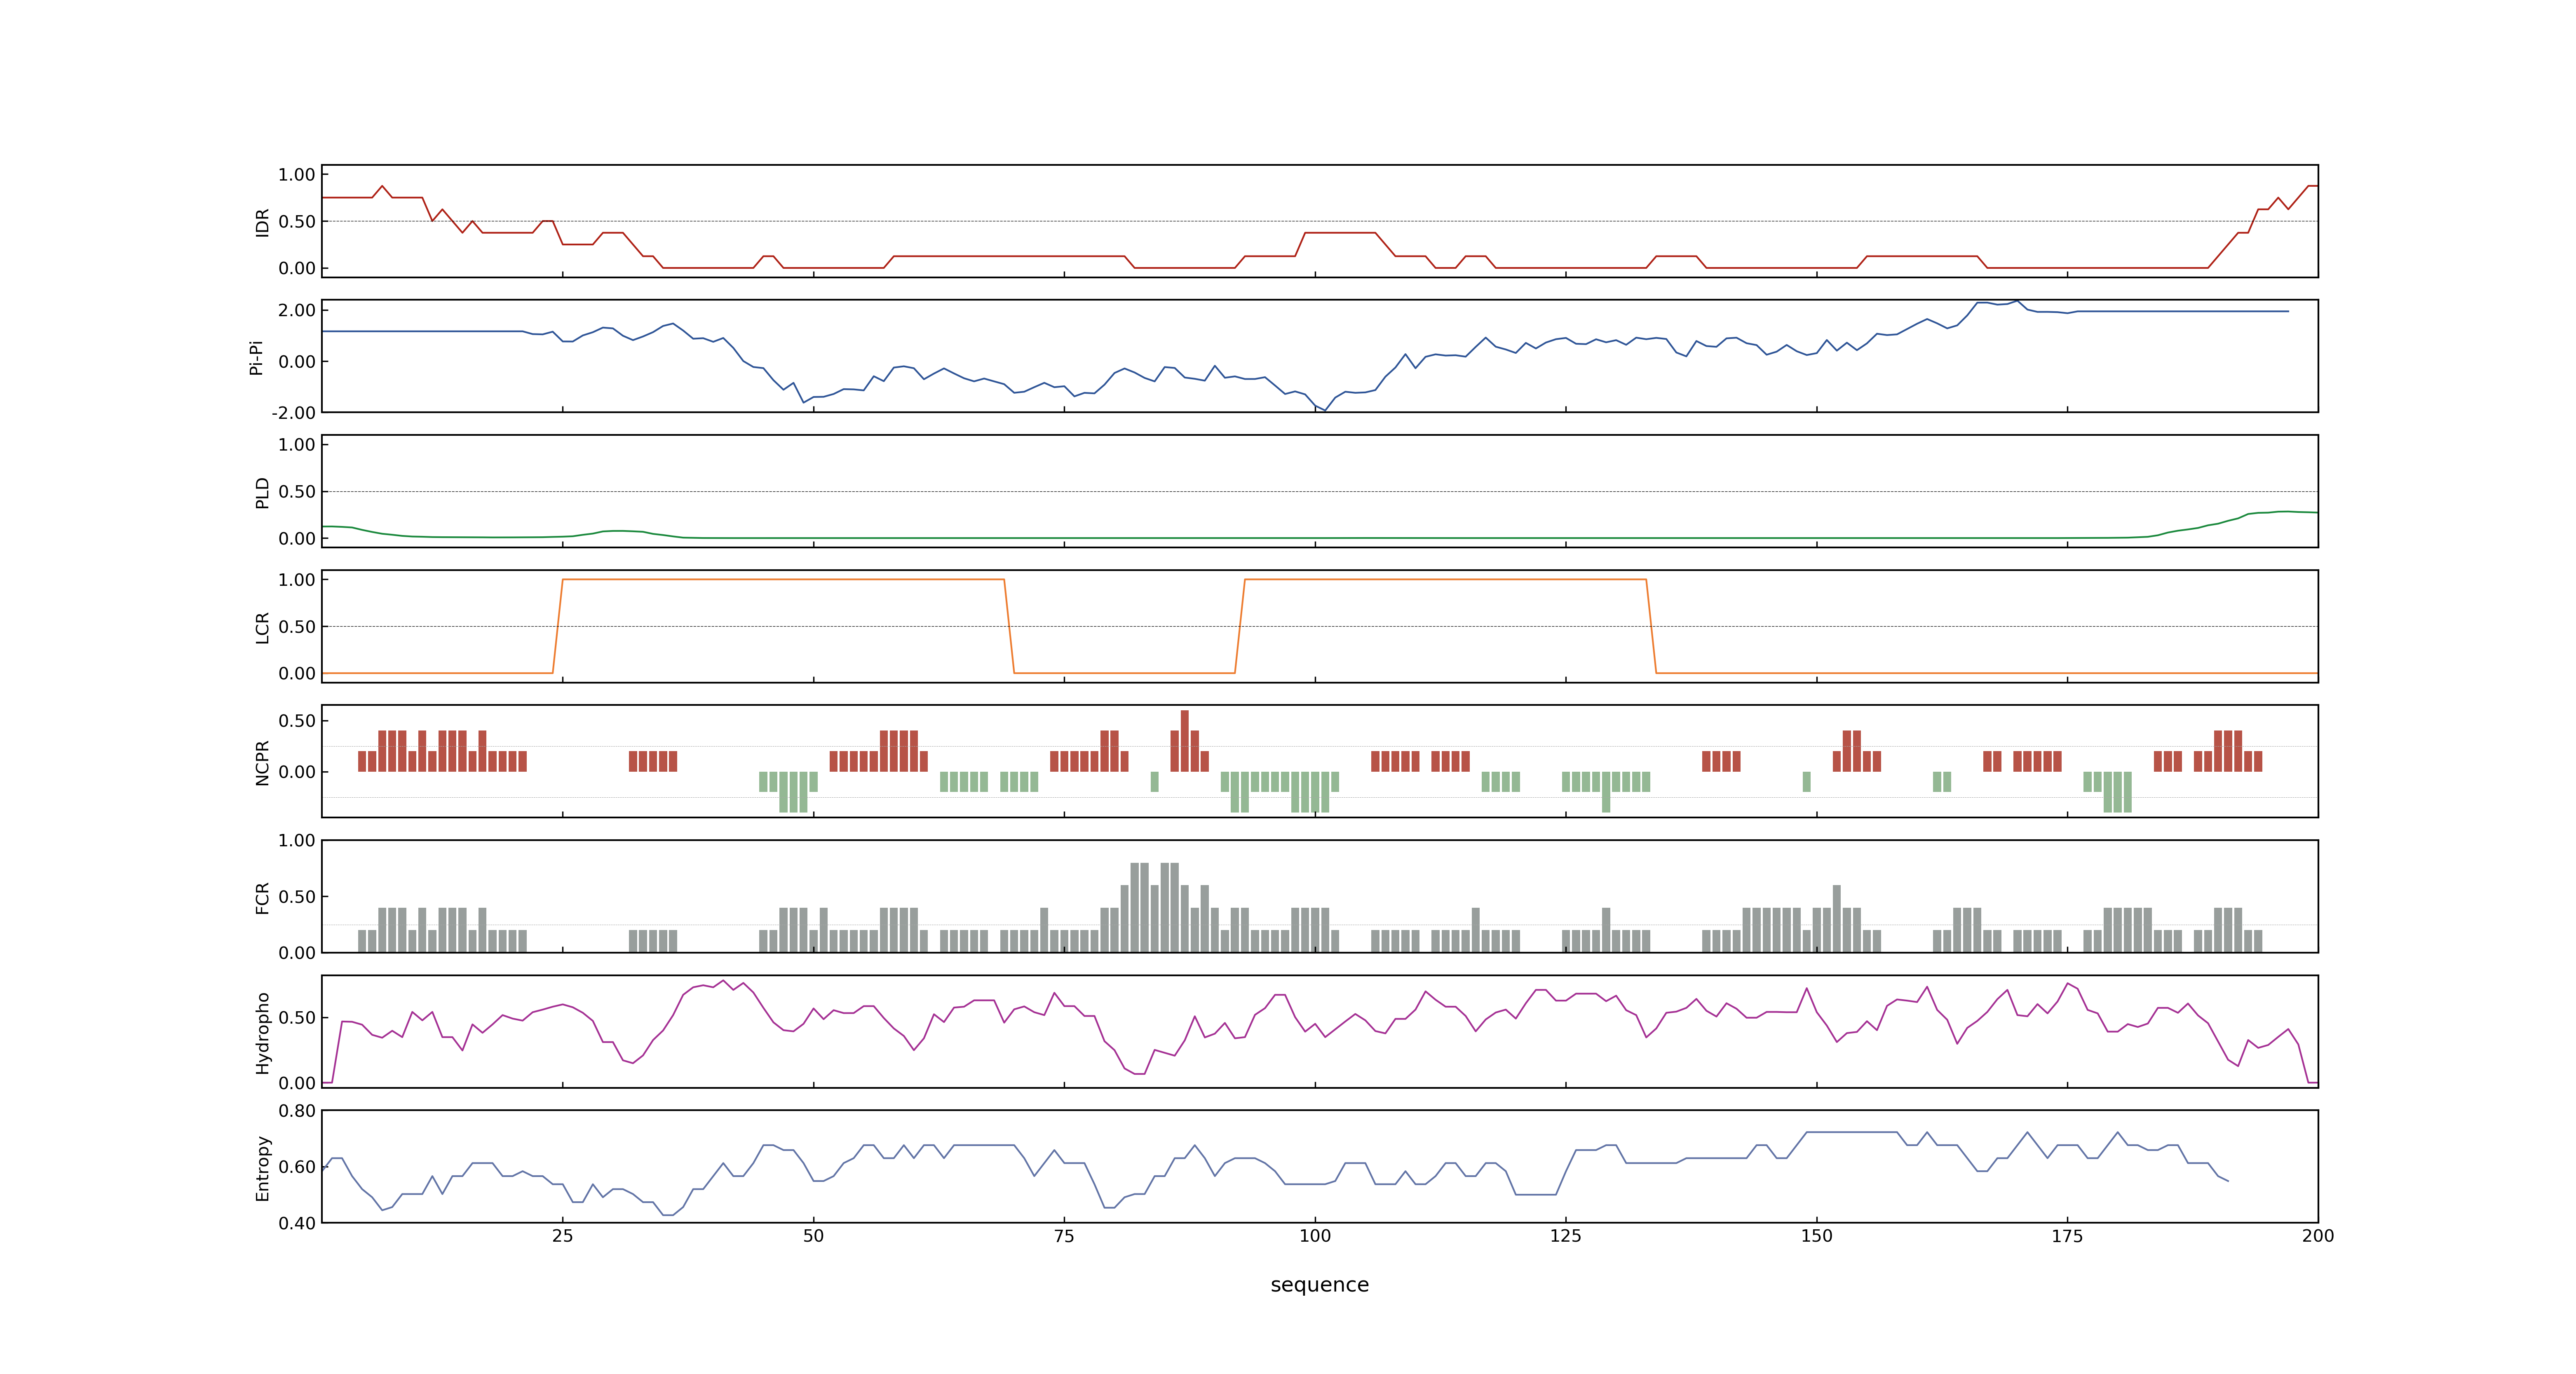The height and width of the screenshot is (1374, 2576).
Task: Click the 0.50 tick on PLD axis
Action: pyautogui.click(x=297, y=492)
